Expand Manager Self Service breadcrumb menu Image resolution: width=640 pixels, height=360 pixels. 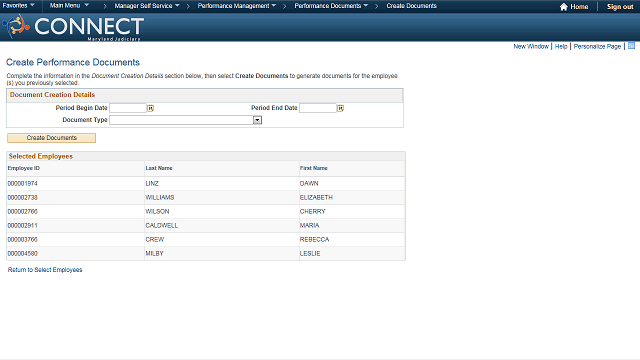pyautogui.click(x=147, y=6)
